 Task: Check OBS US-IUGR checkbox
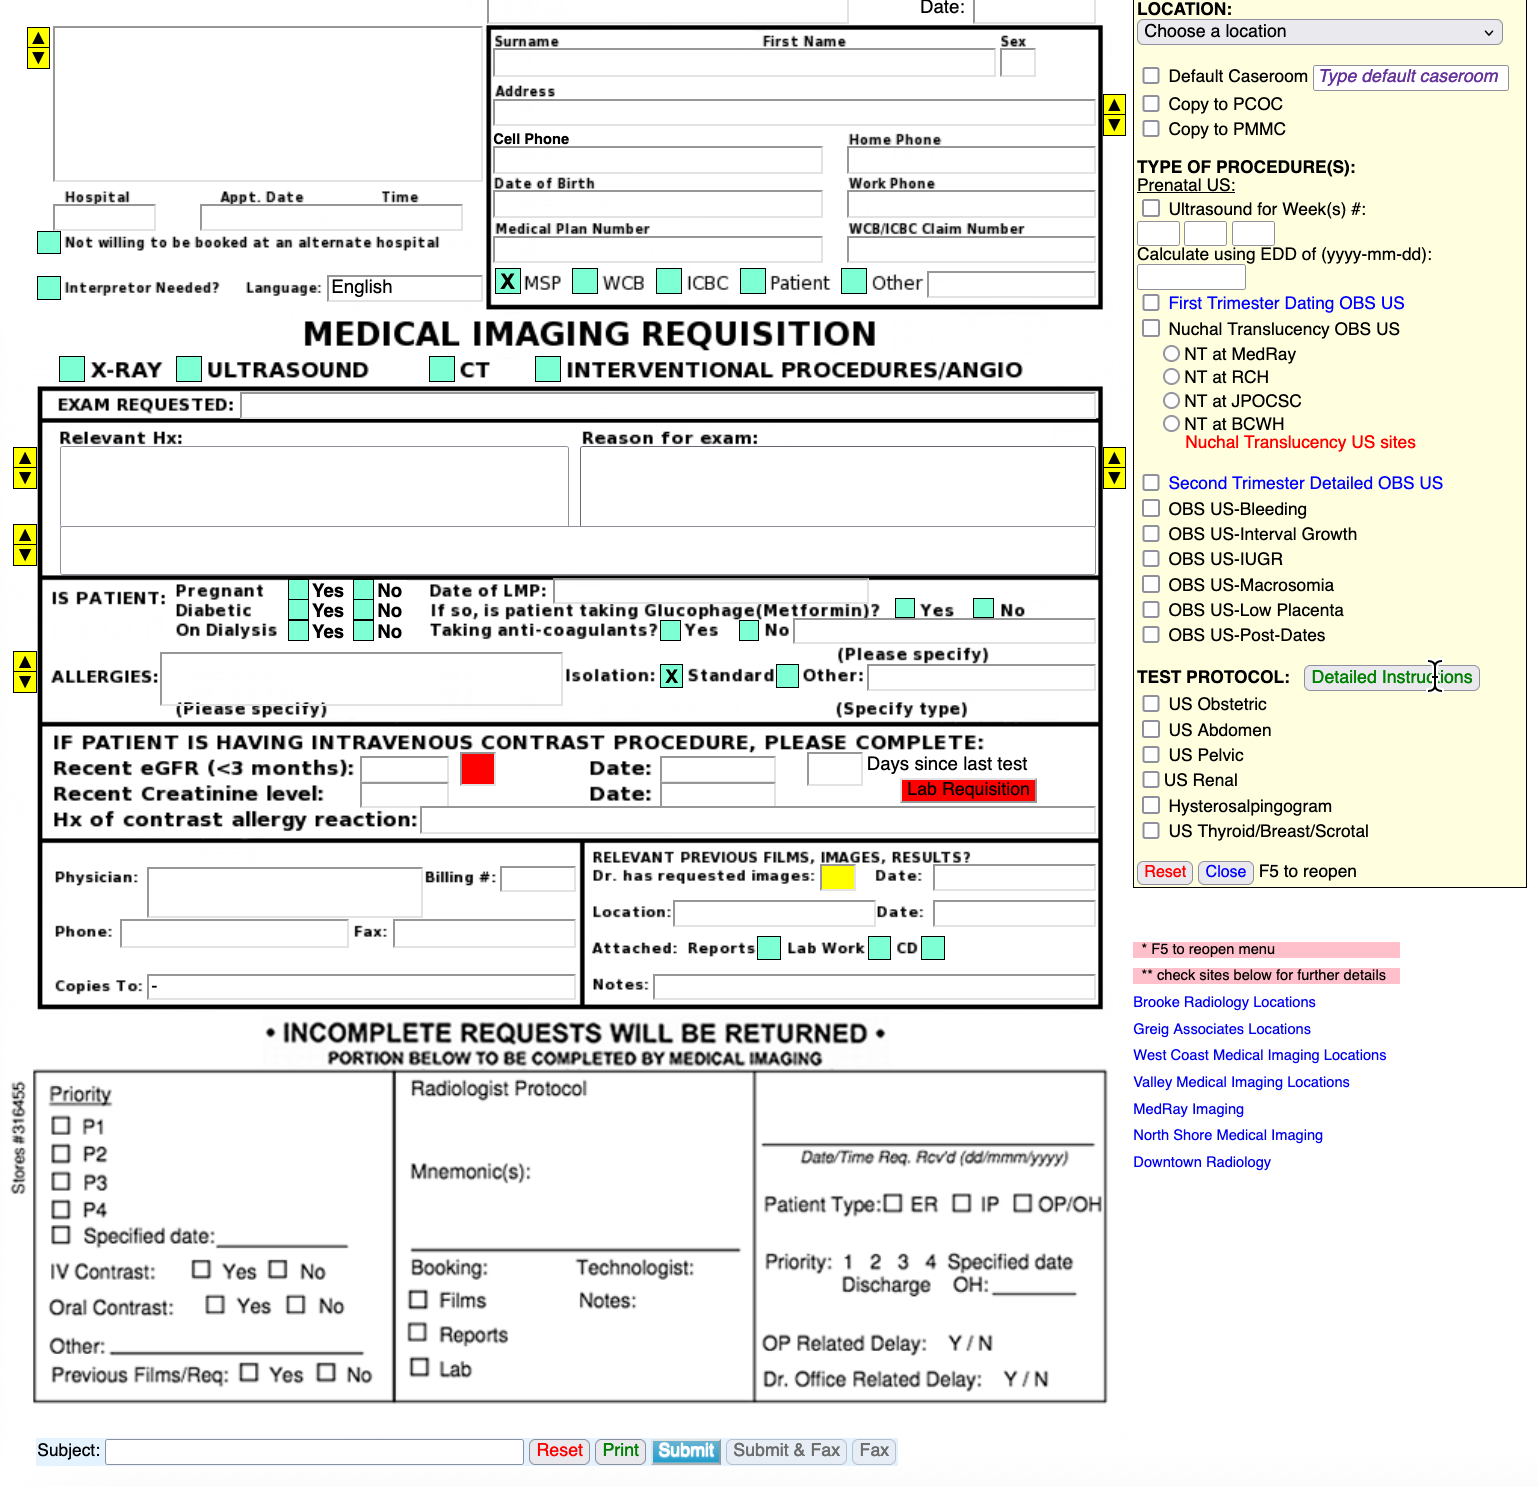[1151, 559]
